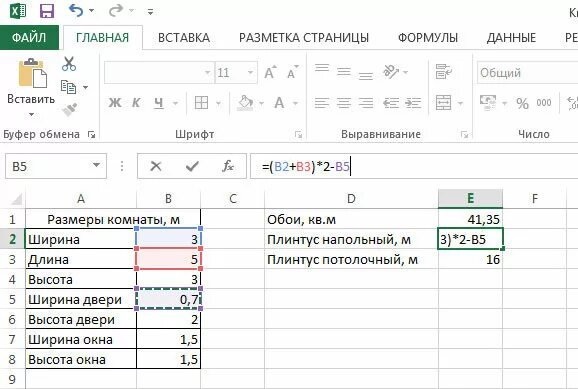
Task: Click the Undo arrow icon
Action: (x=76, y=11)
